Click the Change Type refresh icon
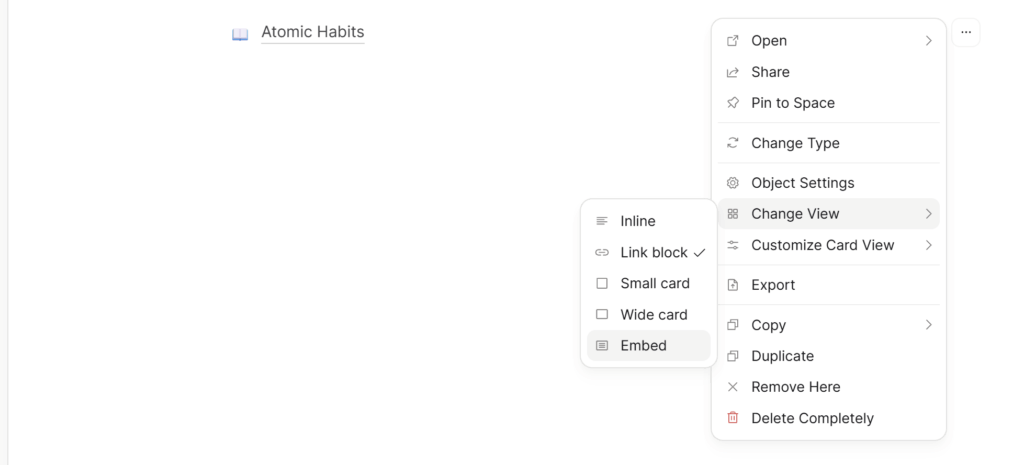Viewport: 1024px width, 465px height. coord(733,143)
